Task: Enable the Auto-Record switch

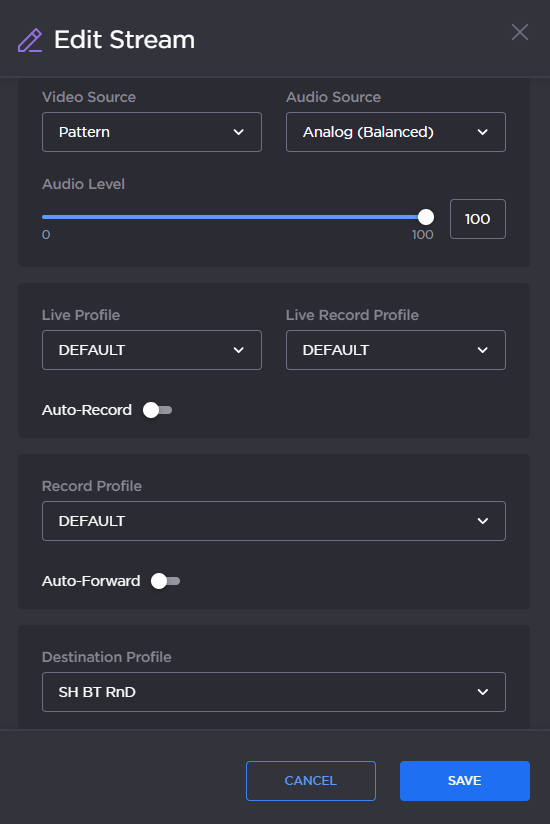Action: (158, 410)
